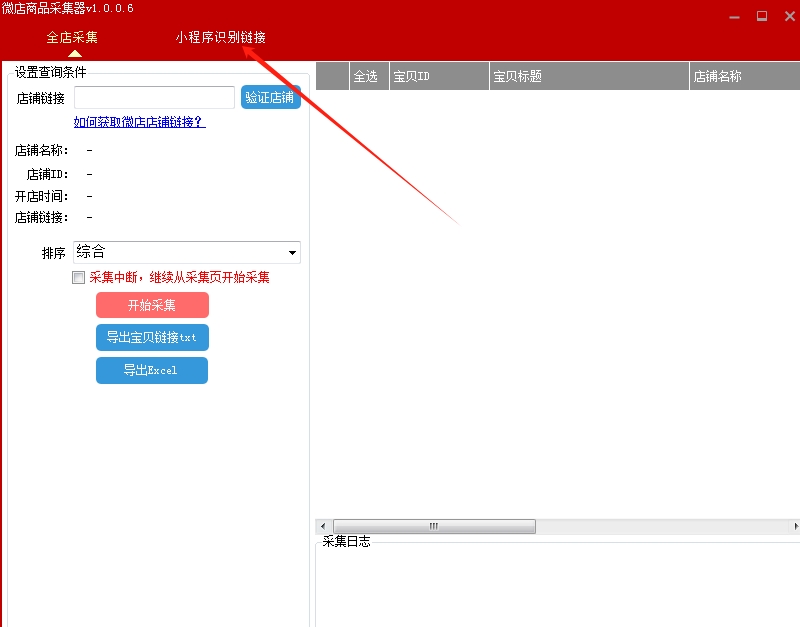This screenshot has width=800, height=627.
Task: Close the 微店商品采集器 window
Action: point(789,16)
